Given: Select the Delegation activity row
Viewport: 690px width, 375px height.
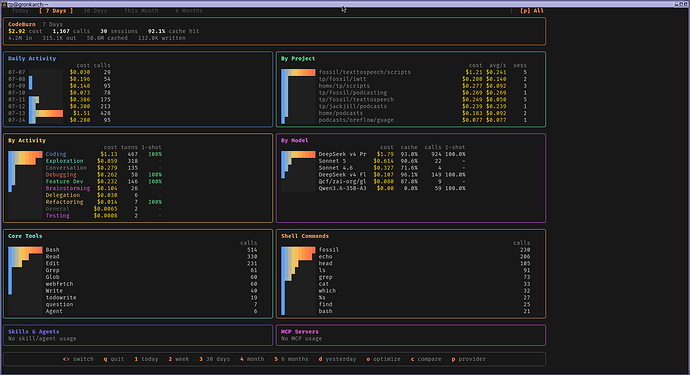Looking at the screenshot, I should point(85,195).
